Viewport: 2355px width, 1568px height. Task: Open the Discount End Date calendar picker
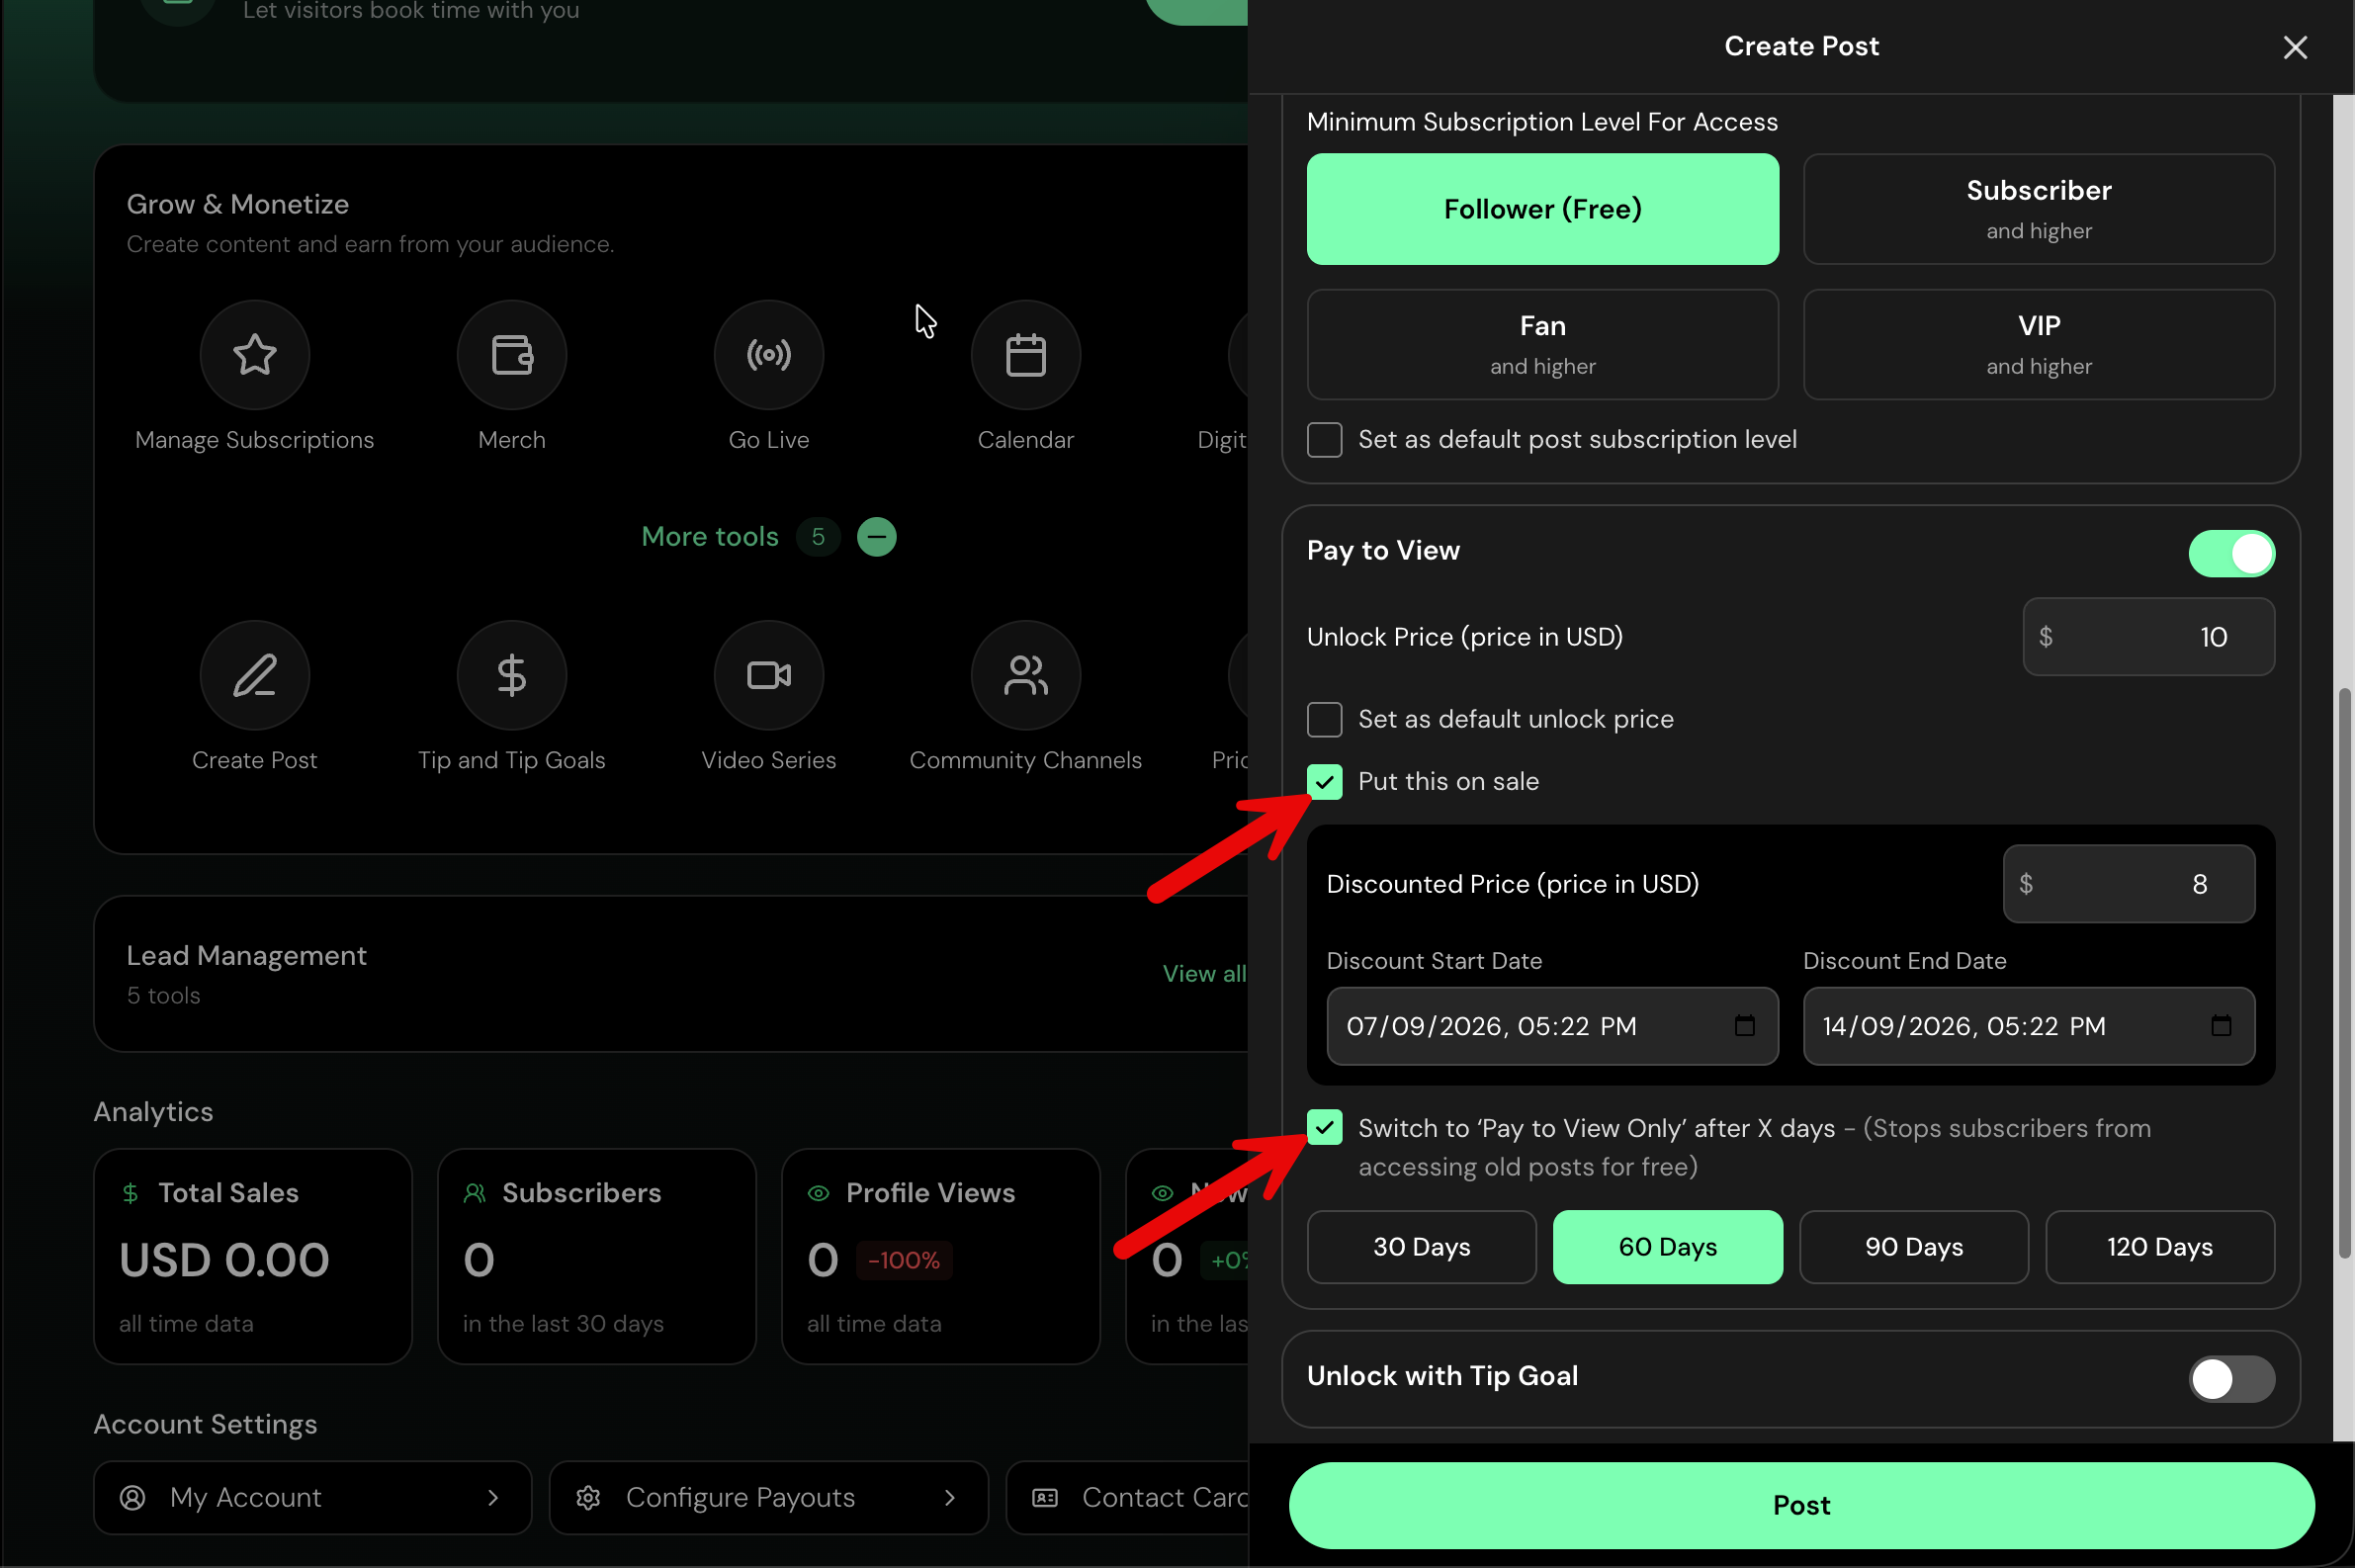coord(2220,1026)
